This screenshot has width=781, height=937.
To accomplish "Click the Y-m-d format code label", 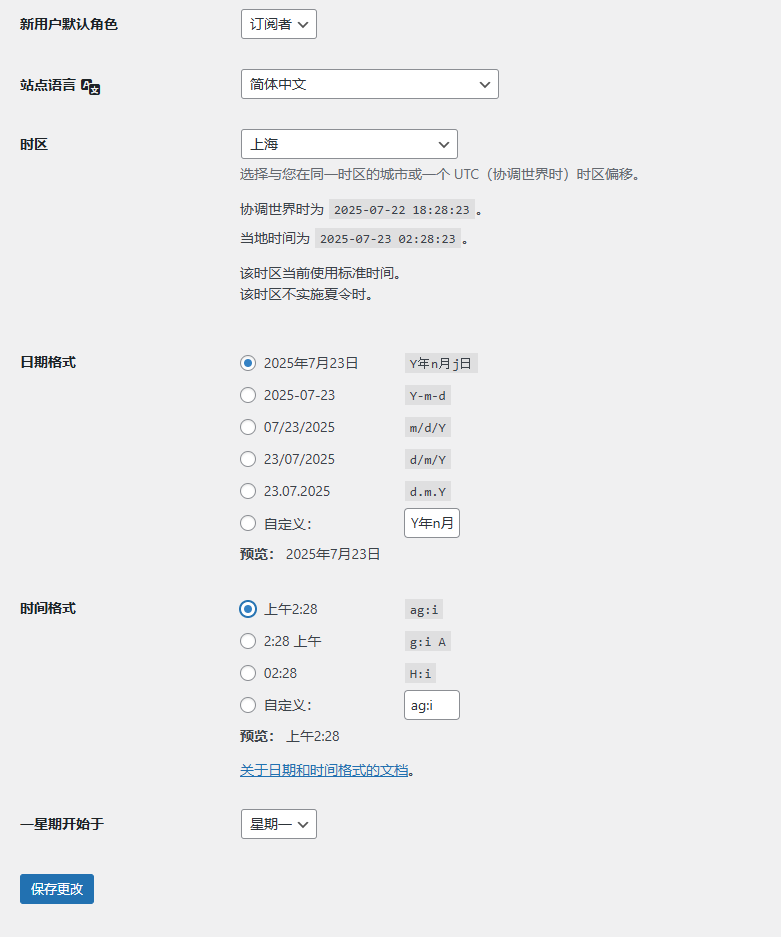I will click(427, 395).
